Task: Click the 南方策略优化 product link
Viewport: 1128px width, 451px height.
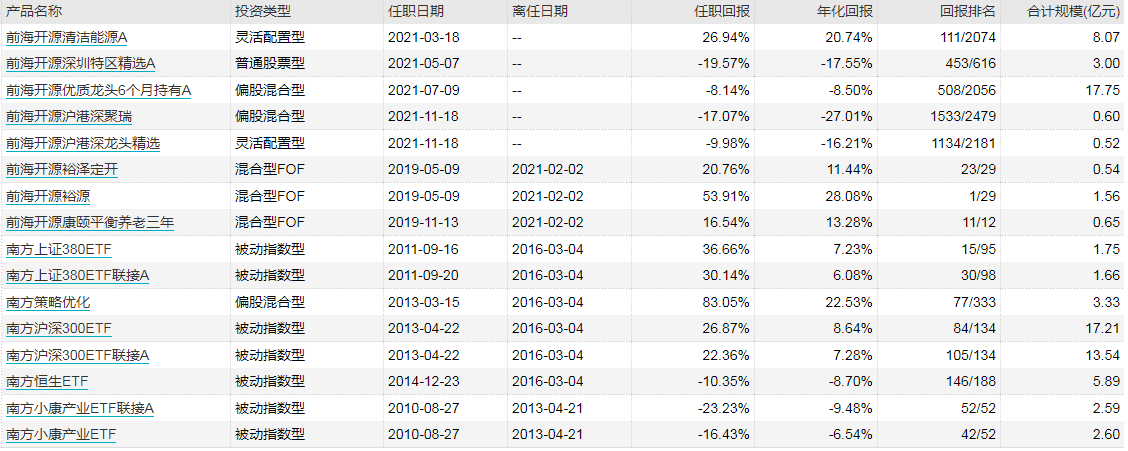Action: [x=48, y=302]
